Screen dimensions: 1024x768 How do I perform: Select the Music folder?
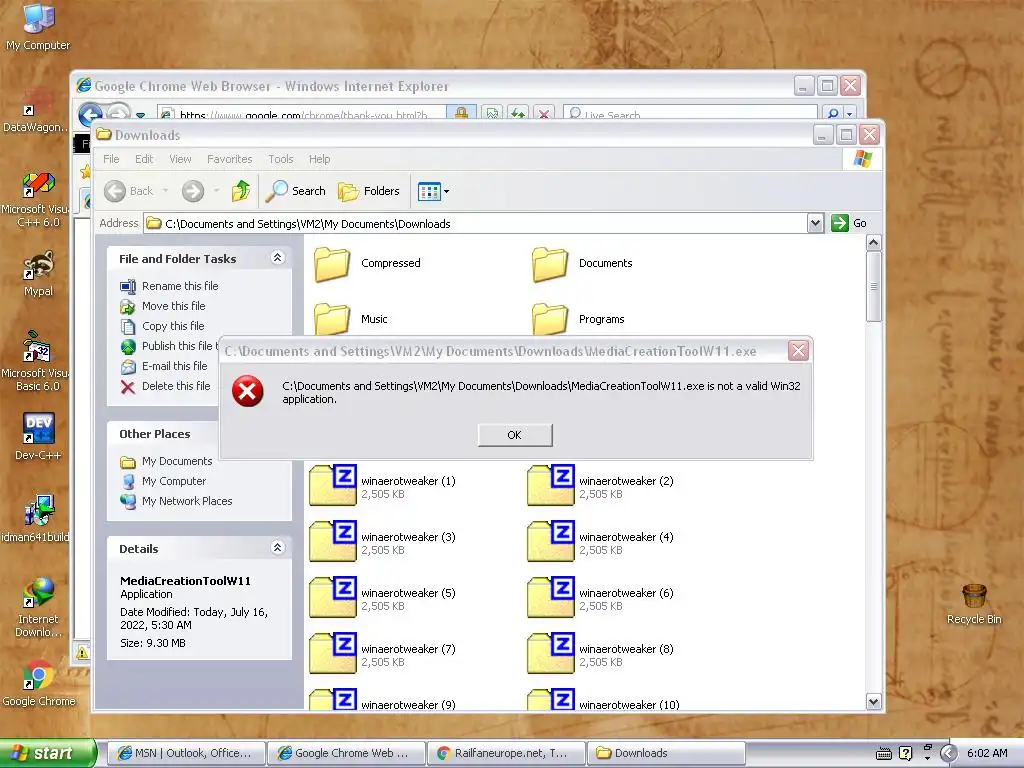351,319
